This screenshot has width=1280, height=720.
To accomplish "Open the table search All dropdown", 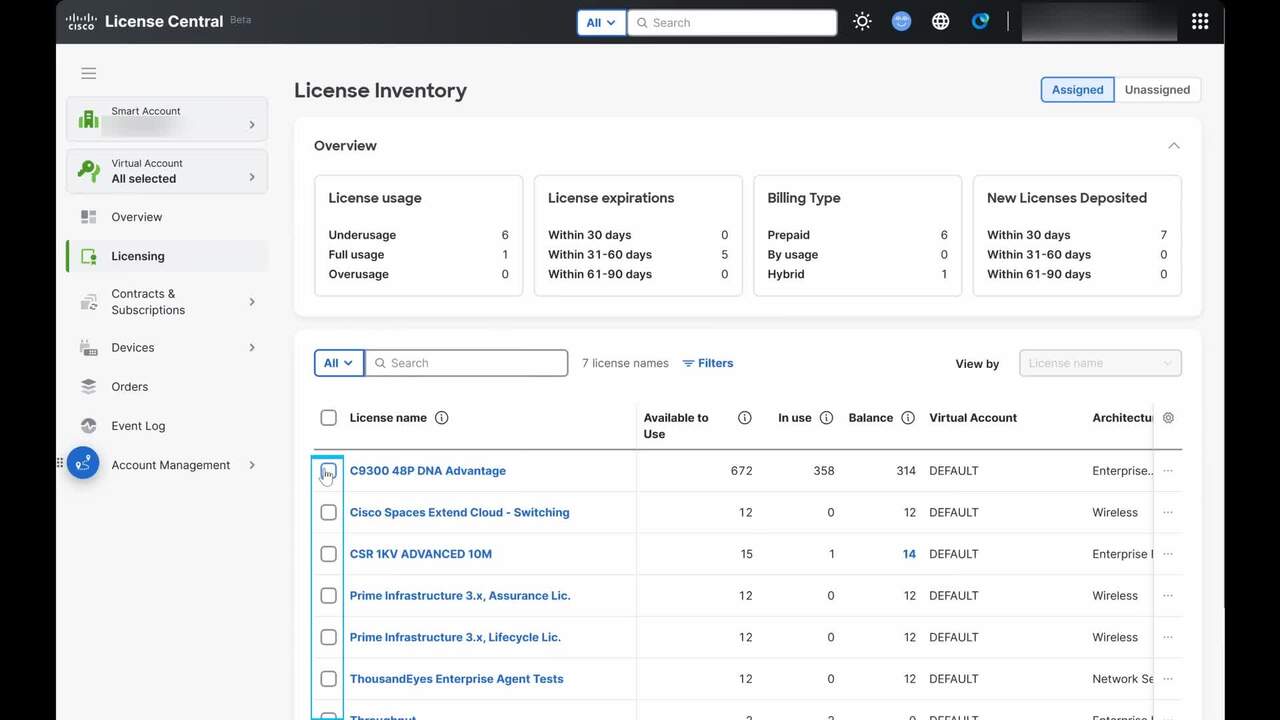I will coord(339,363).
